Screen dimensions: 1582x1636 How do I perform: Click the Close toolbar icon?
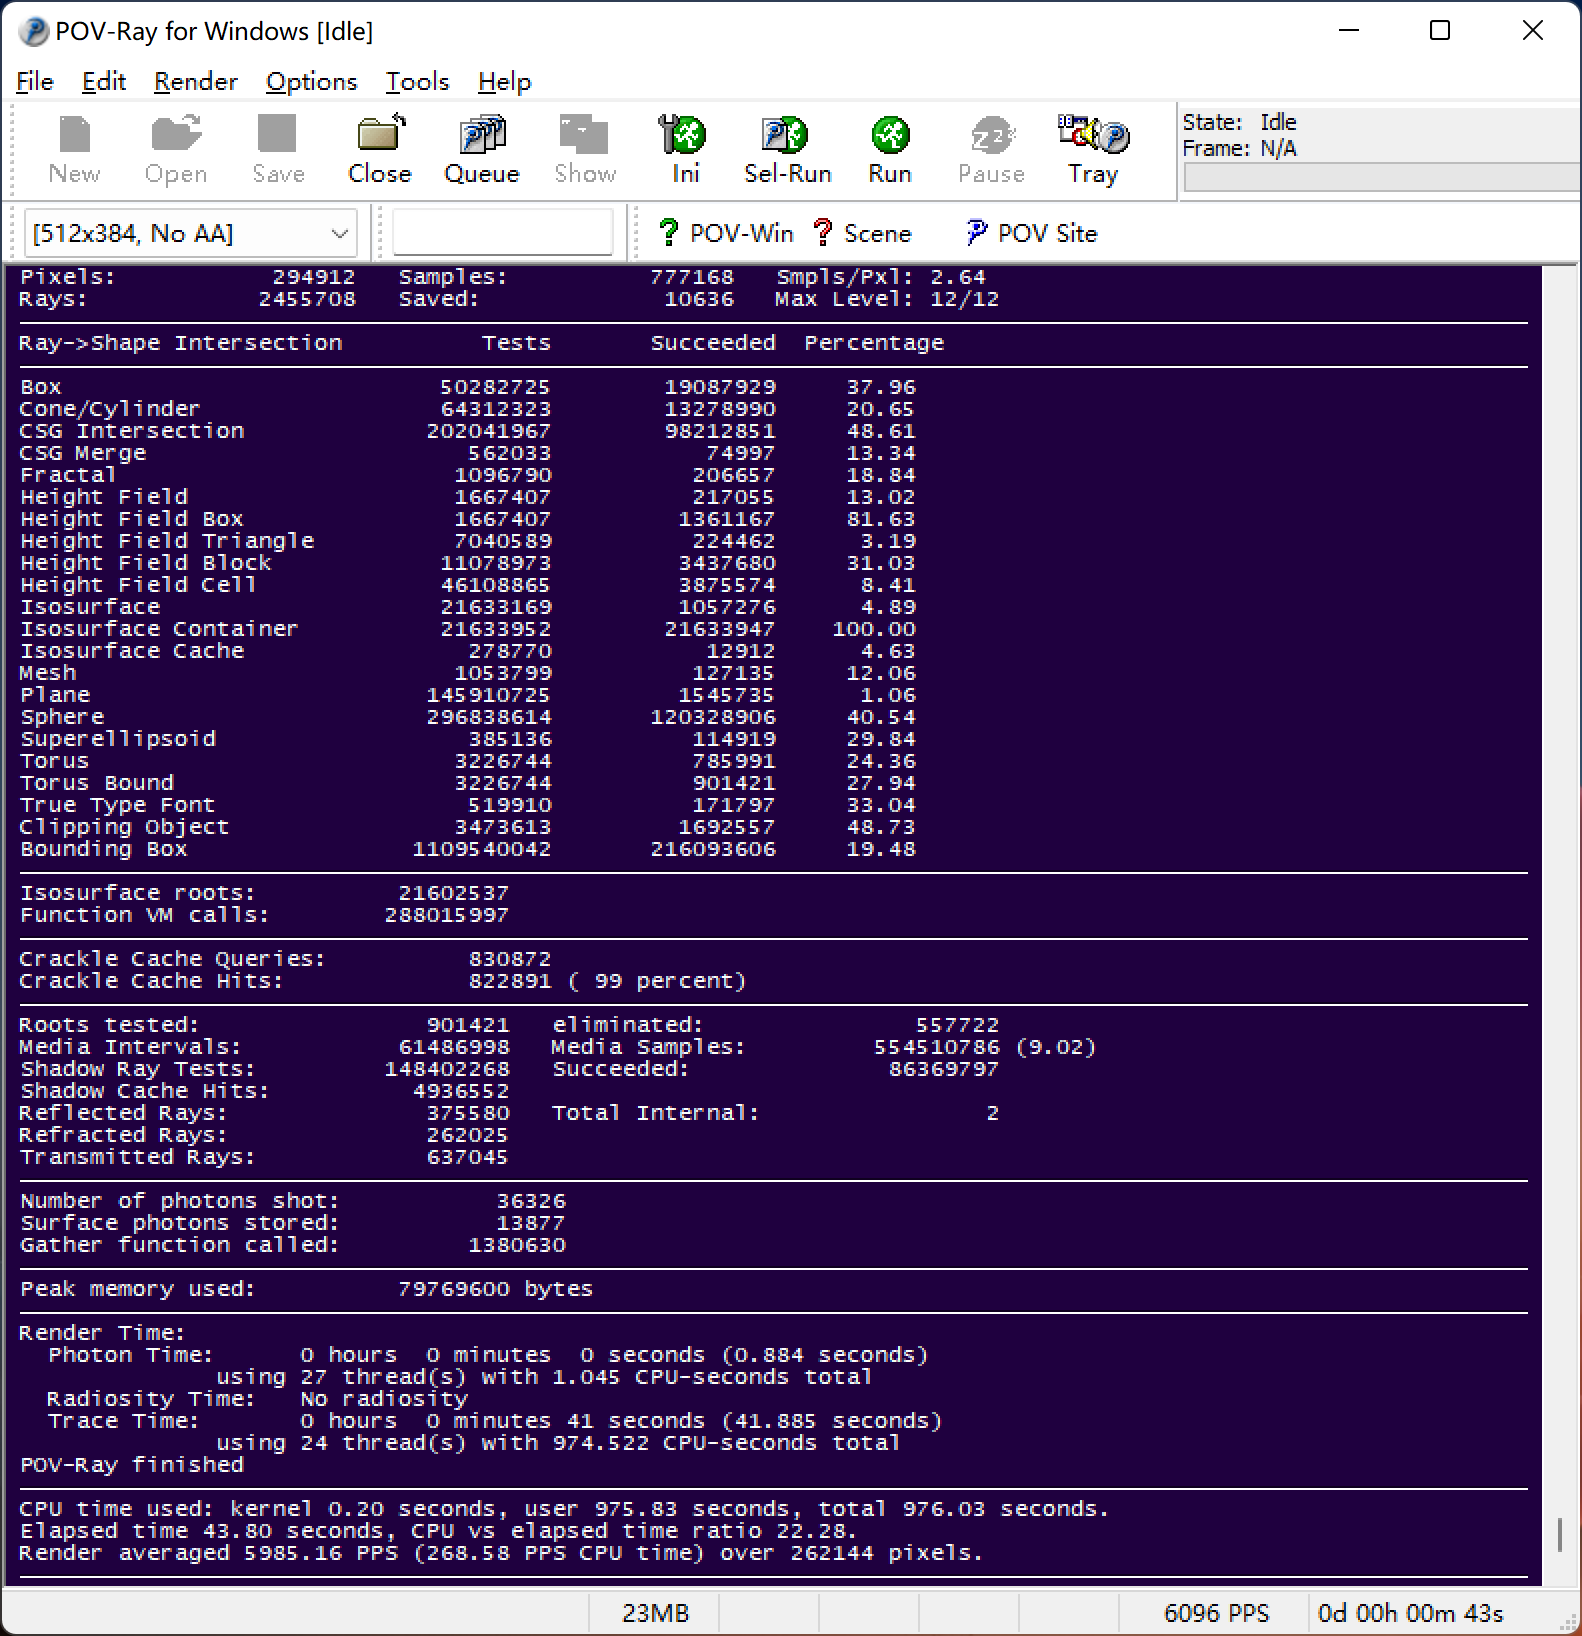pyautogui.click(x=380, y=150)
